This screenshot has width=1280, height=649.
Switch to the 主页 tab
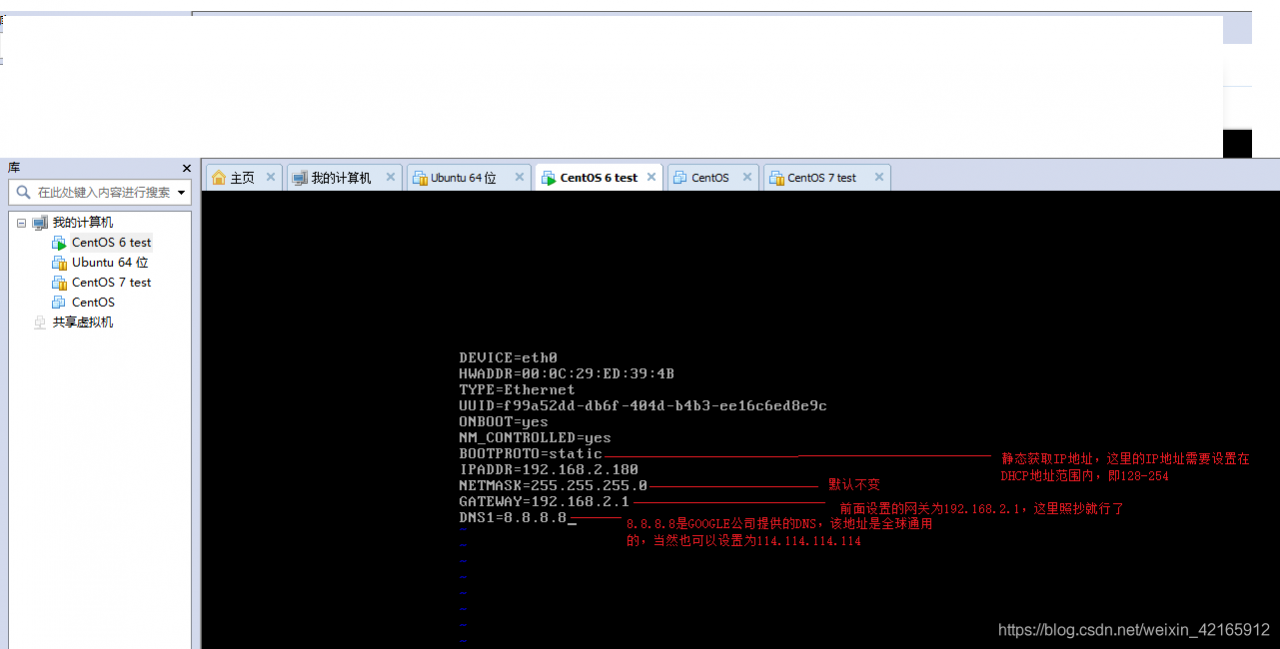coord(243,178)
